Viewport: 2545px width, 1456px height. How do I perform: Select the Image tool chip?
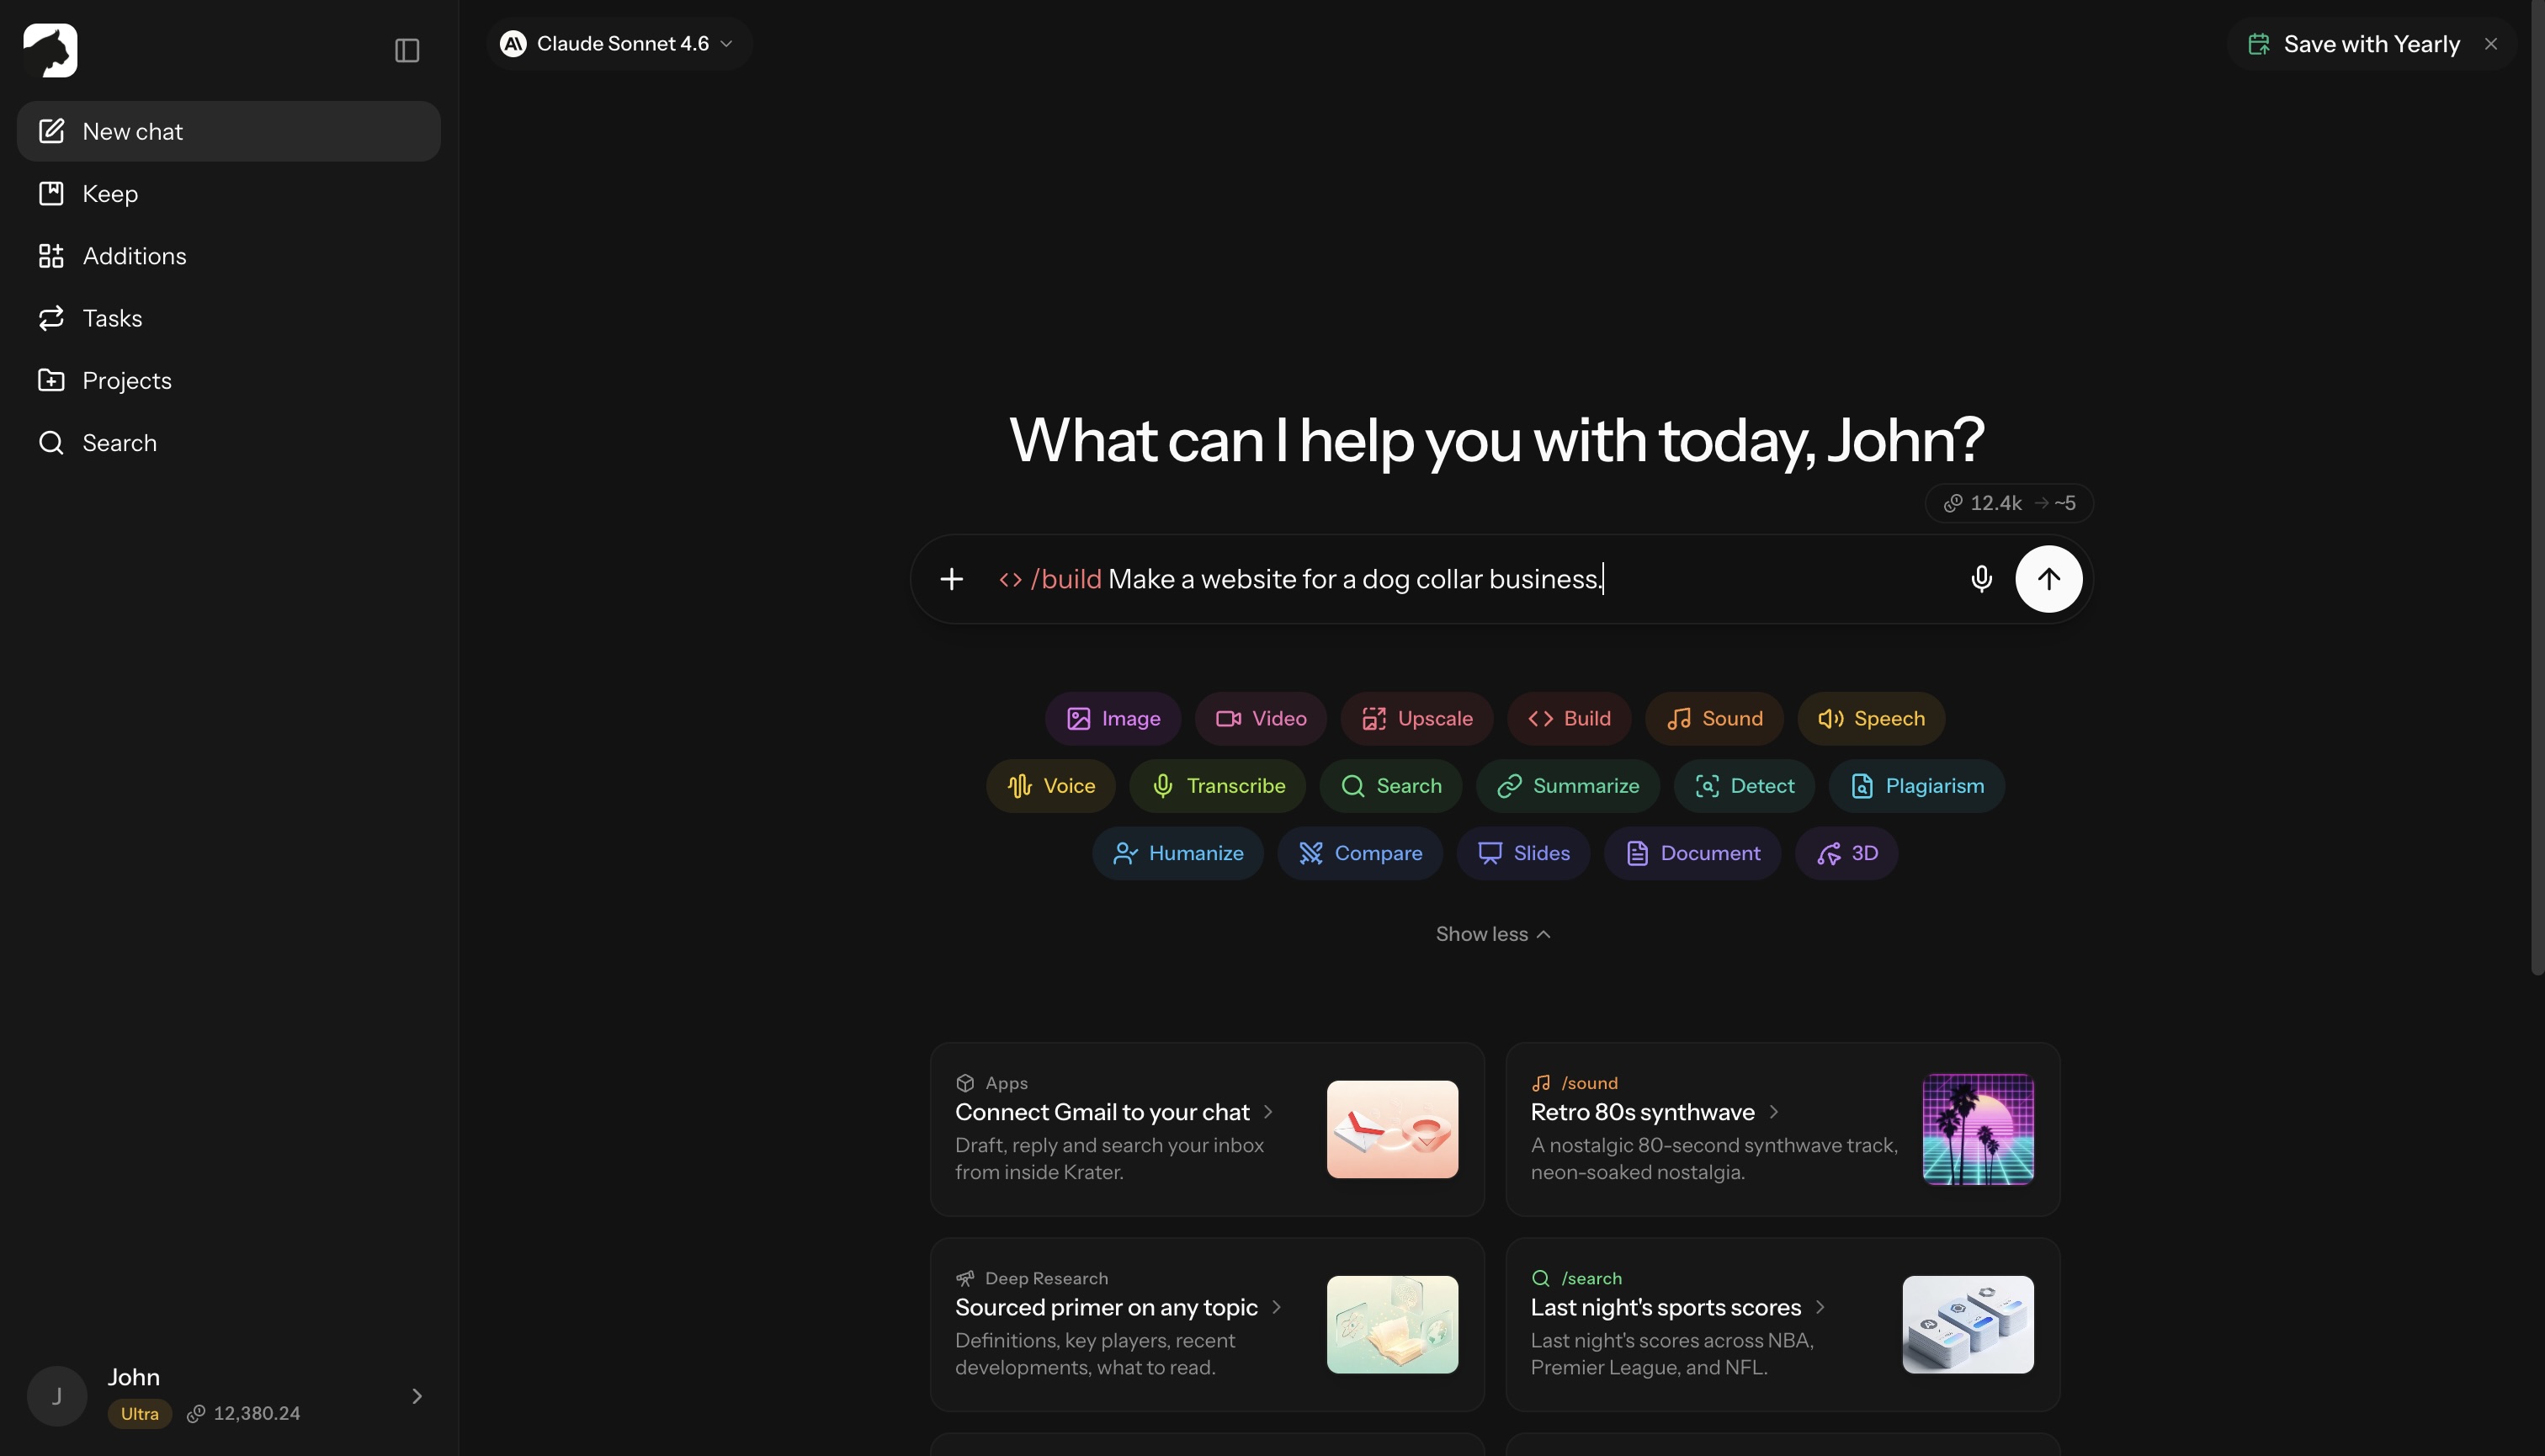[x=1112, y=718]
